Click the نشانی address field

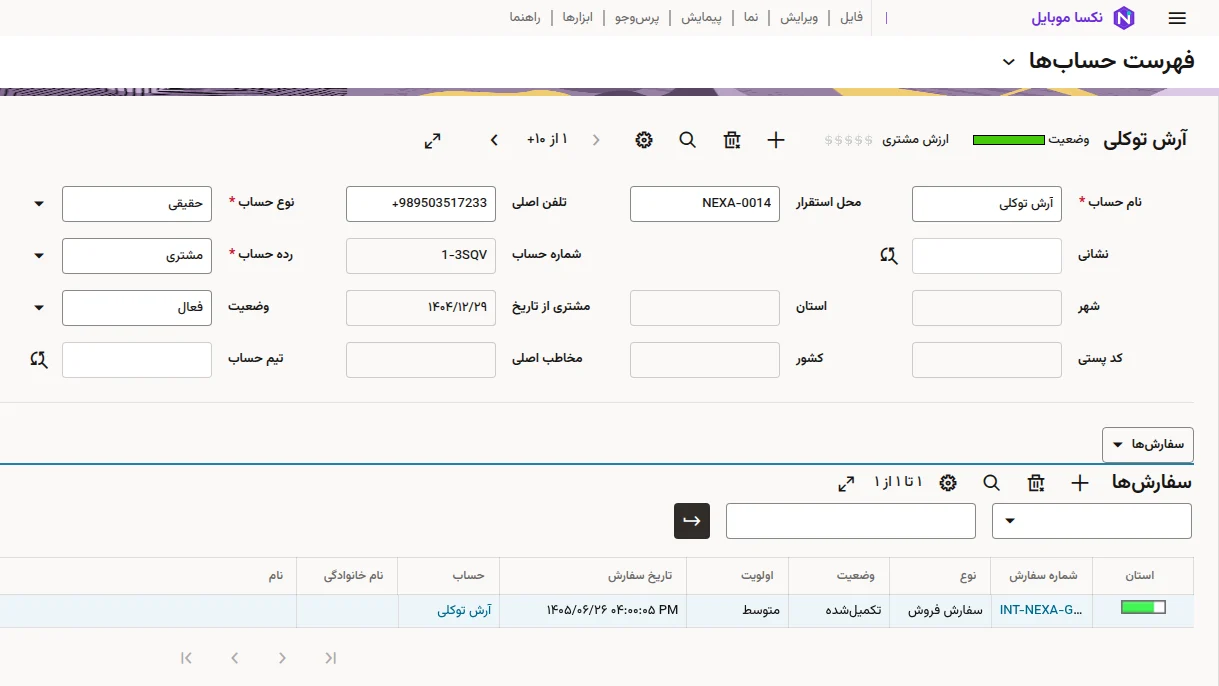[x=987, y=256]
